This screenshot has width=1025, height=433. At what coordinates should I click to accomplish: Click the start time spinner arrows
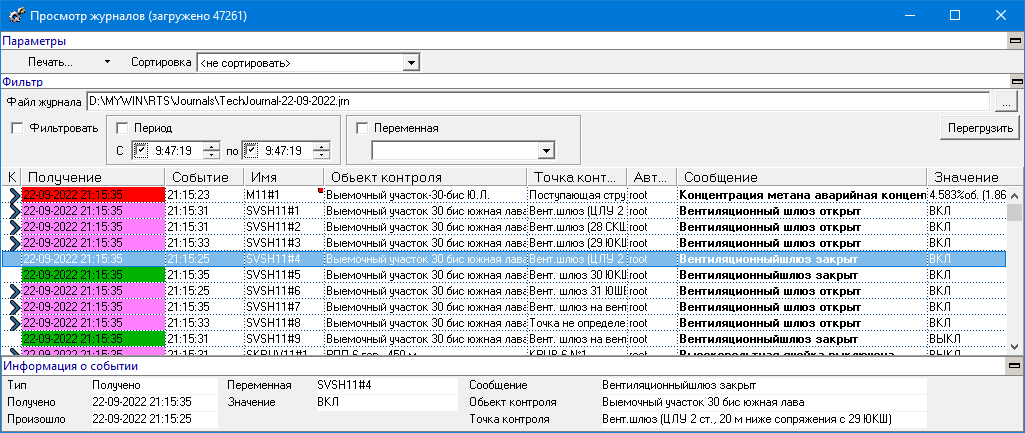coord(211,151)
